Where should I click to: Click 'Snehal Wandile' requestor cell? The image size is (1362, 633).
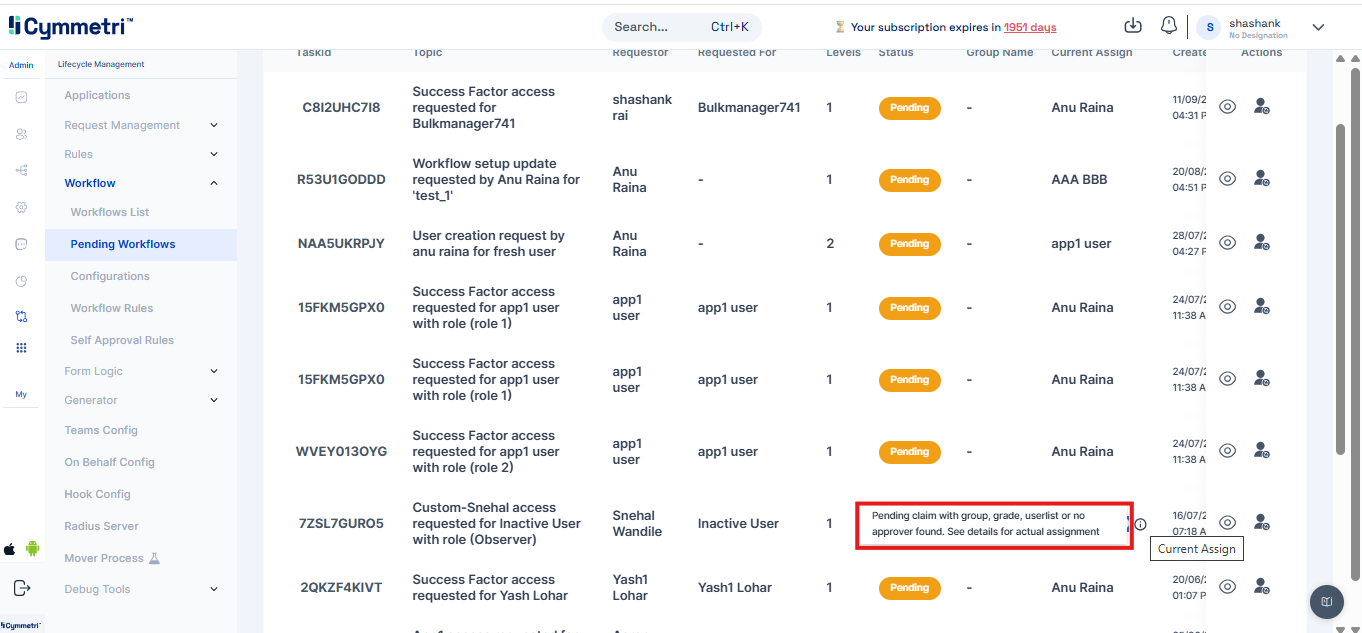coord(637,524)
